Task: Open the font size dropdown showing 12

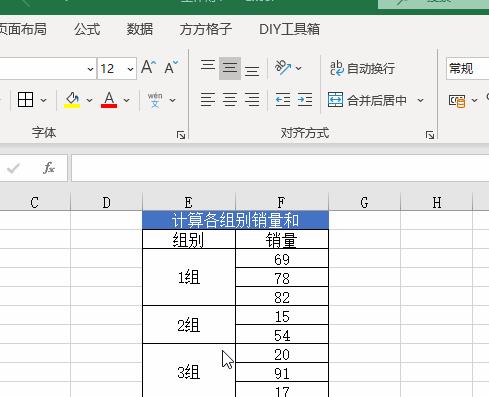Action: pyautogui.click(x=130, y=69)
